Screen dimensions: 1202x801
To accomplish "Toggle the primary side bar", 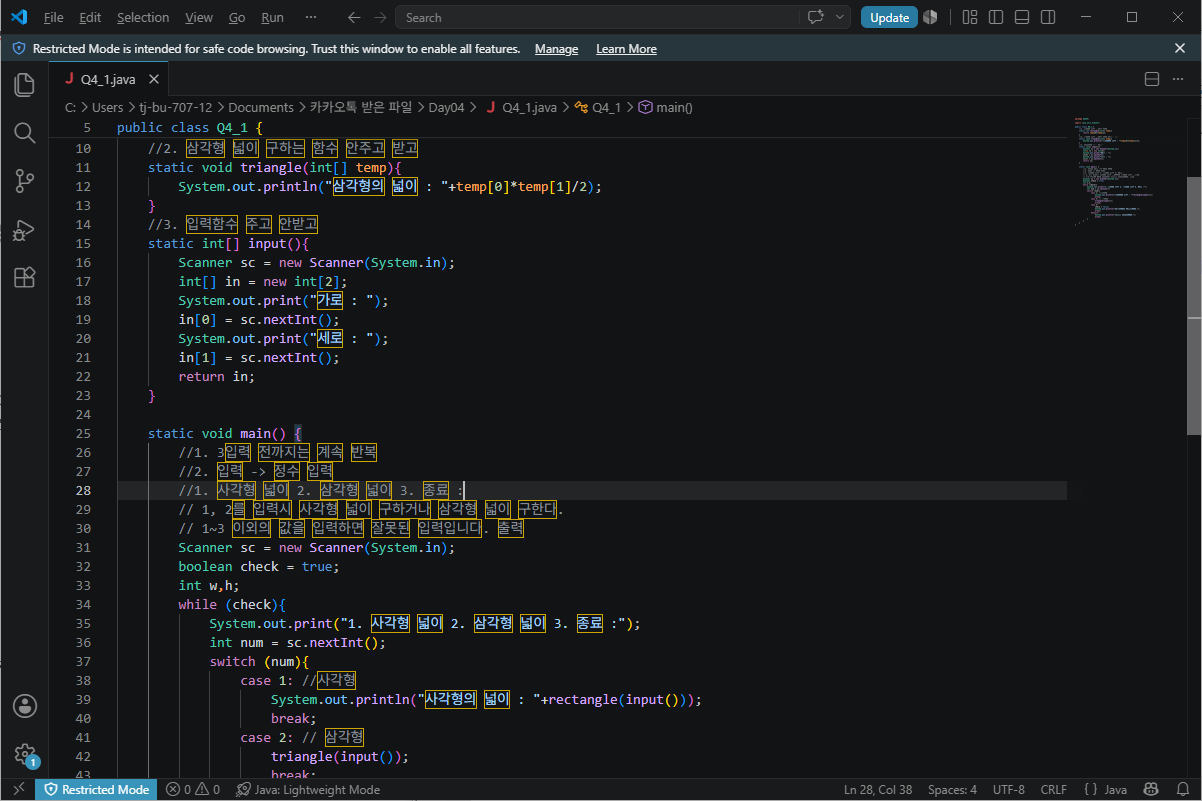I will point(996,17).
